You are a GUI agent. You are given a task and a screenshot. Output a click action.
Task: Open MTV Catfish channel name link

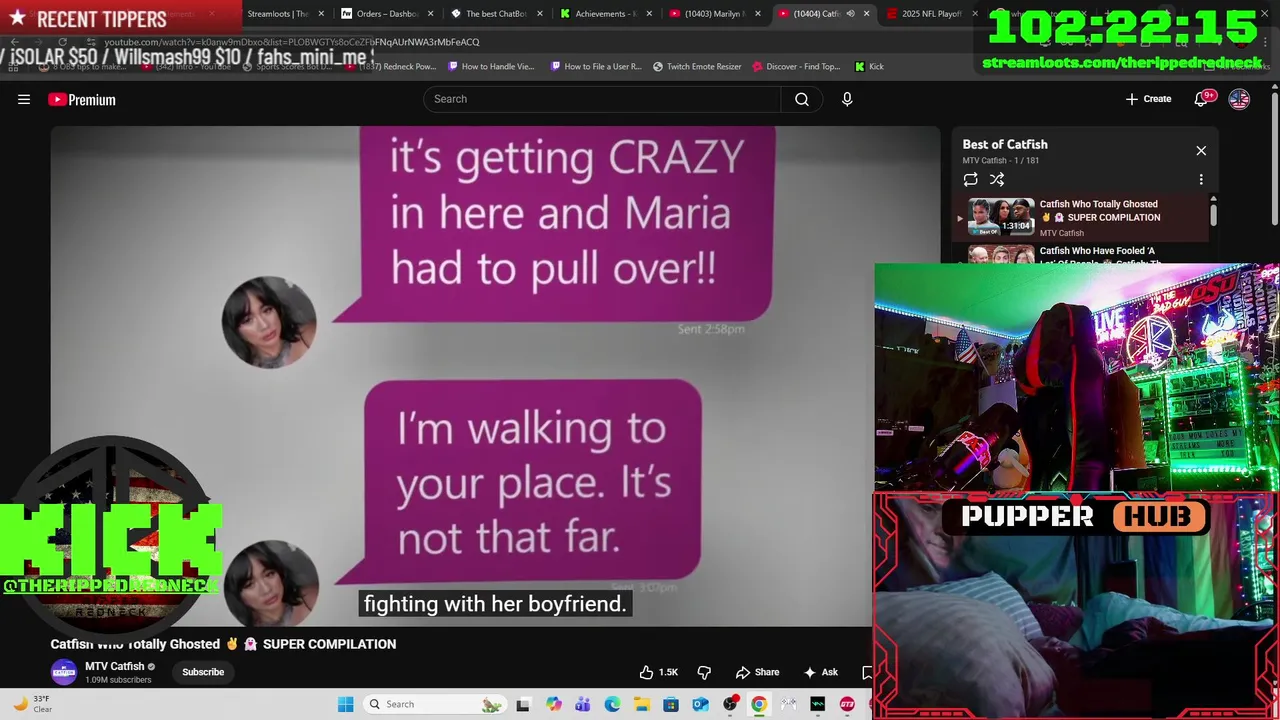pos(114,666)
